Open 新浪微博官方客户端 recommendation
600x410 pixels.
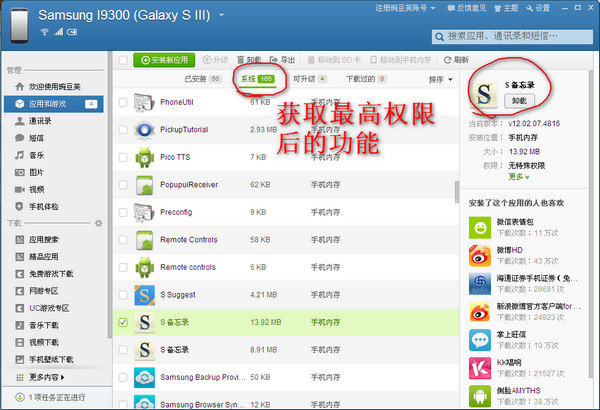pos(525,312)
